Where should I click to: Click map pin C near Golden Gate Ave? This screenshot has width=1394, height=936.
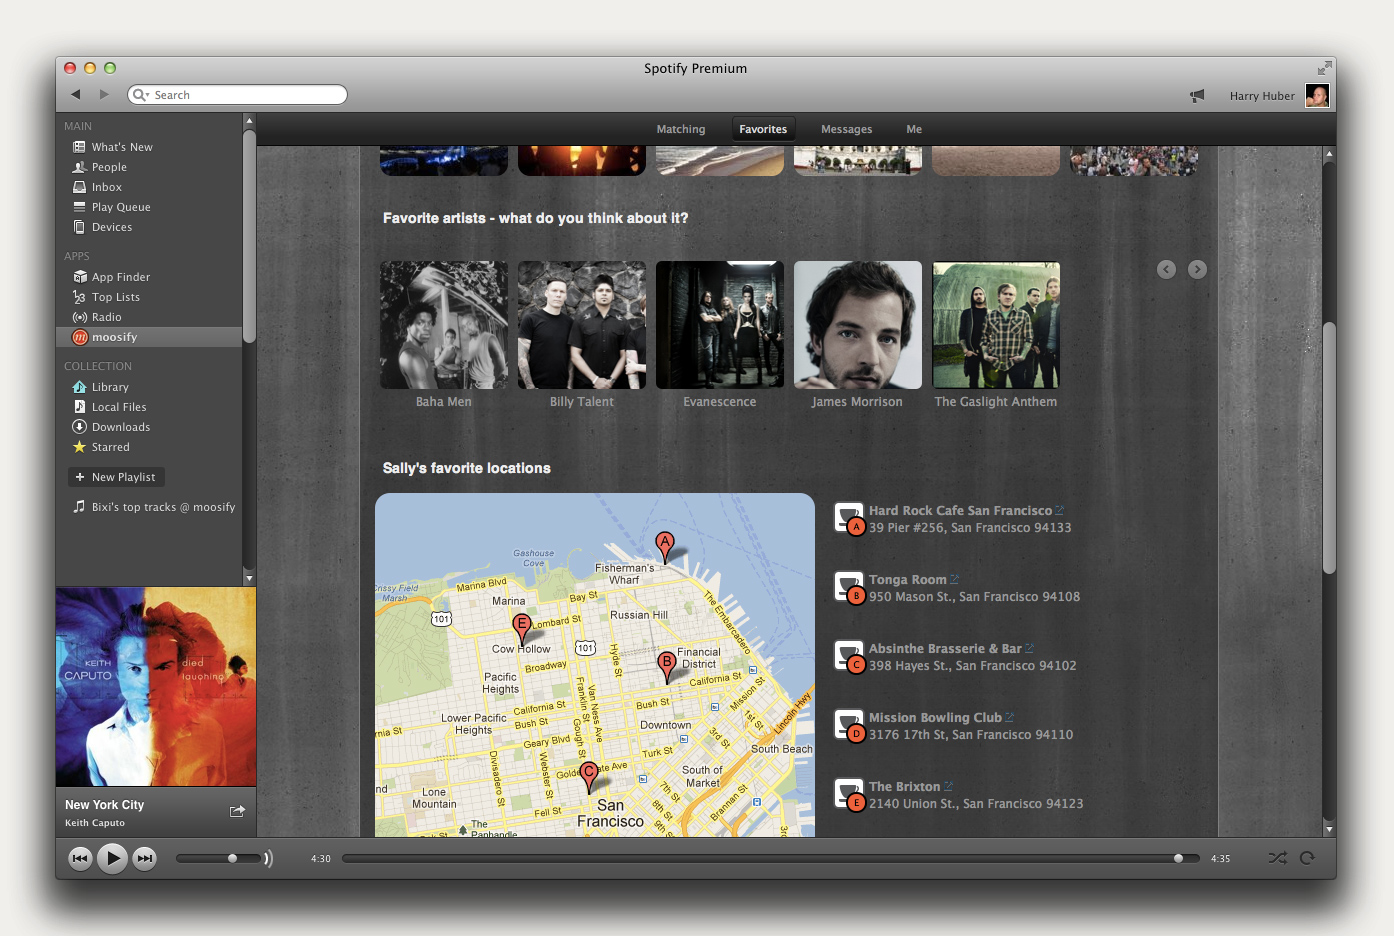[589, 776]
